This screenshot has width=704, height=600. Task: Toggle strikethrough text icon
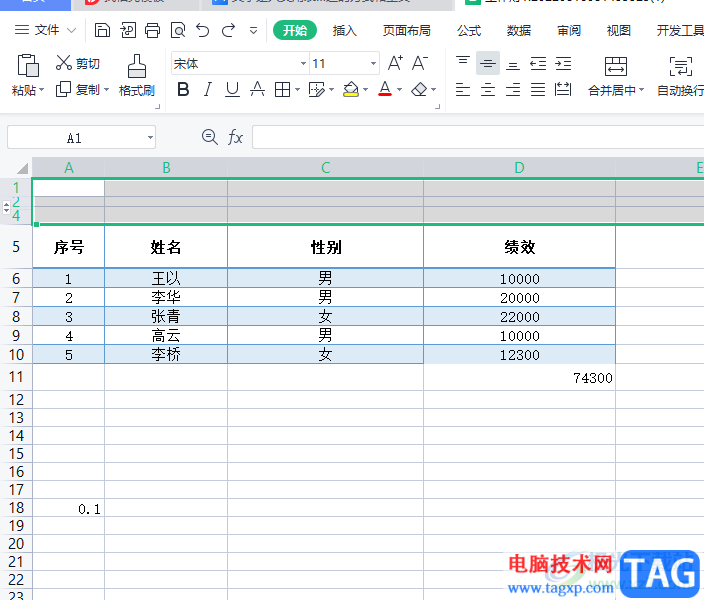(x=257, y=89)
